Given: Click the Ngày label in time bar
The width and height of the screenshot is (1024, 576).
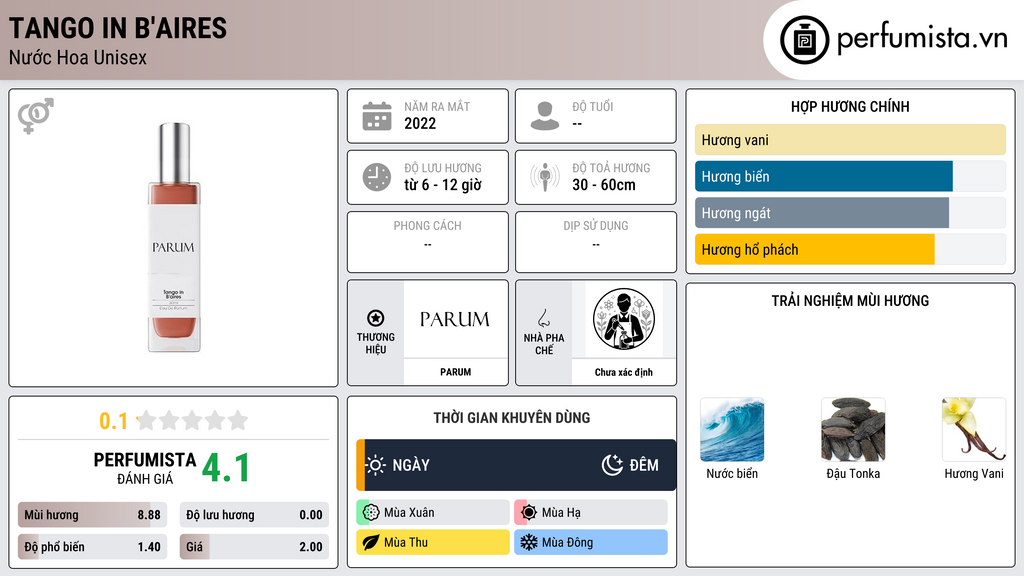Looking at the screenshot, I should 411,465.
